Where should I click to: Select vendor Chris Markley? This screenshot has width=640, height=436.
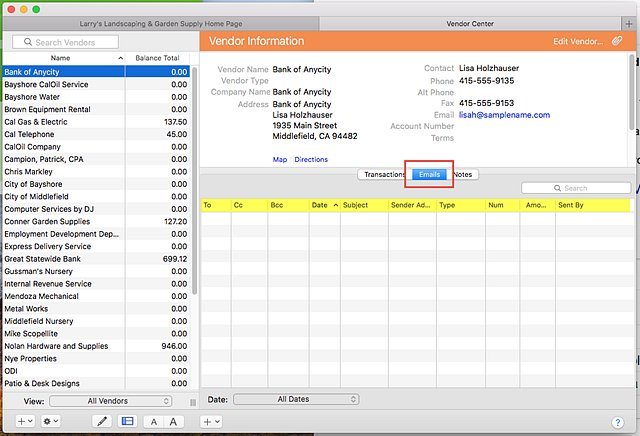pos(96,171)
